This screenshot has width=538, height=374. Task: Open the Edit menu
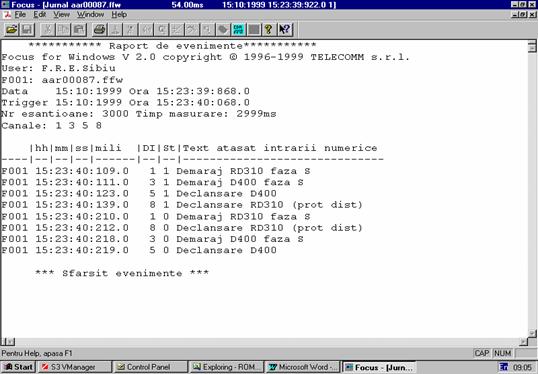pyautogui.click(x=40, y=14)
